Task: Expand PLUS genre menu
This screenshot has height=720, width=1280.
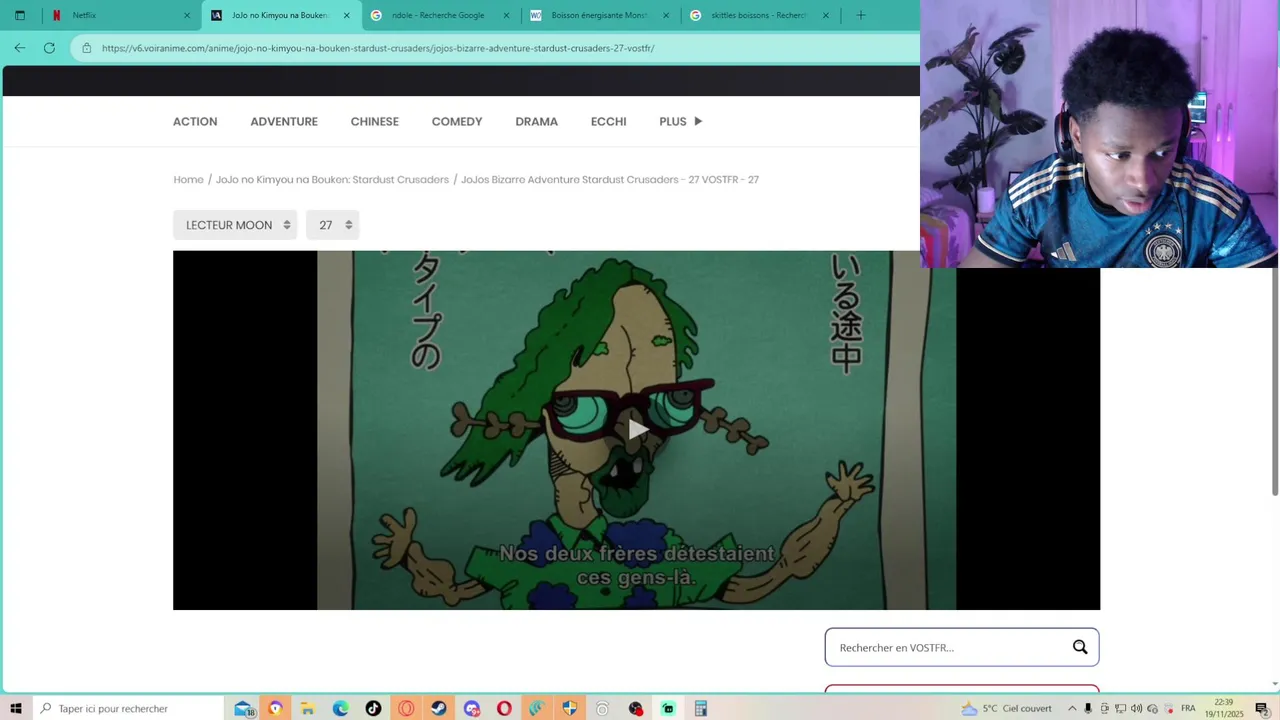Action: tap(680, 121)
